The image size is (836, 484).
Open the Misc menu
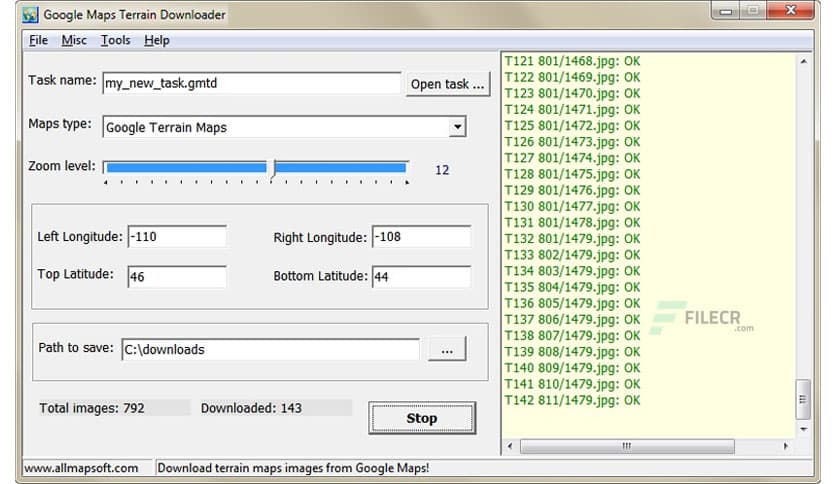[x=74, y=41]
